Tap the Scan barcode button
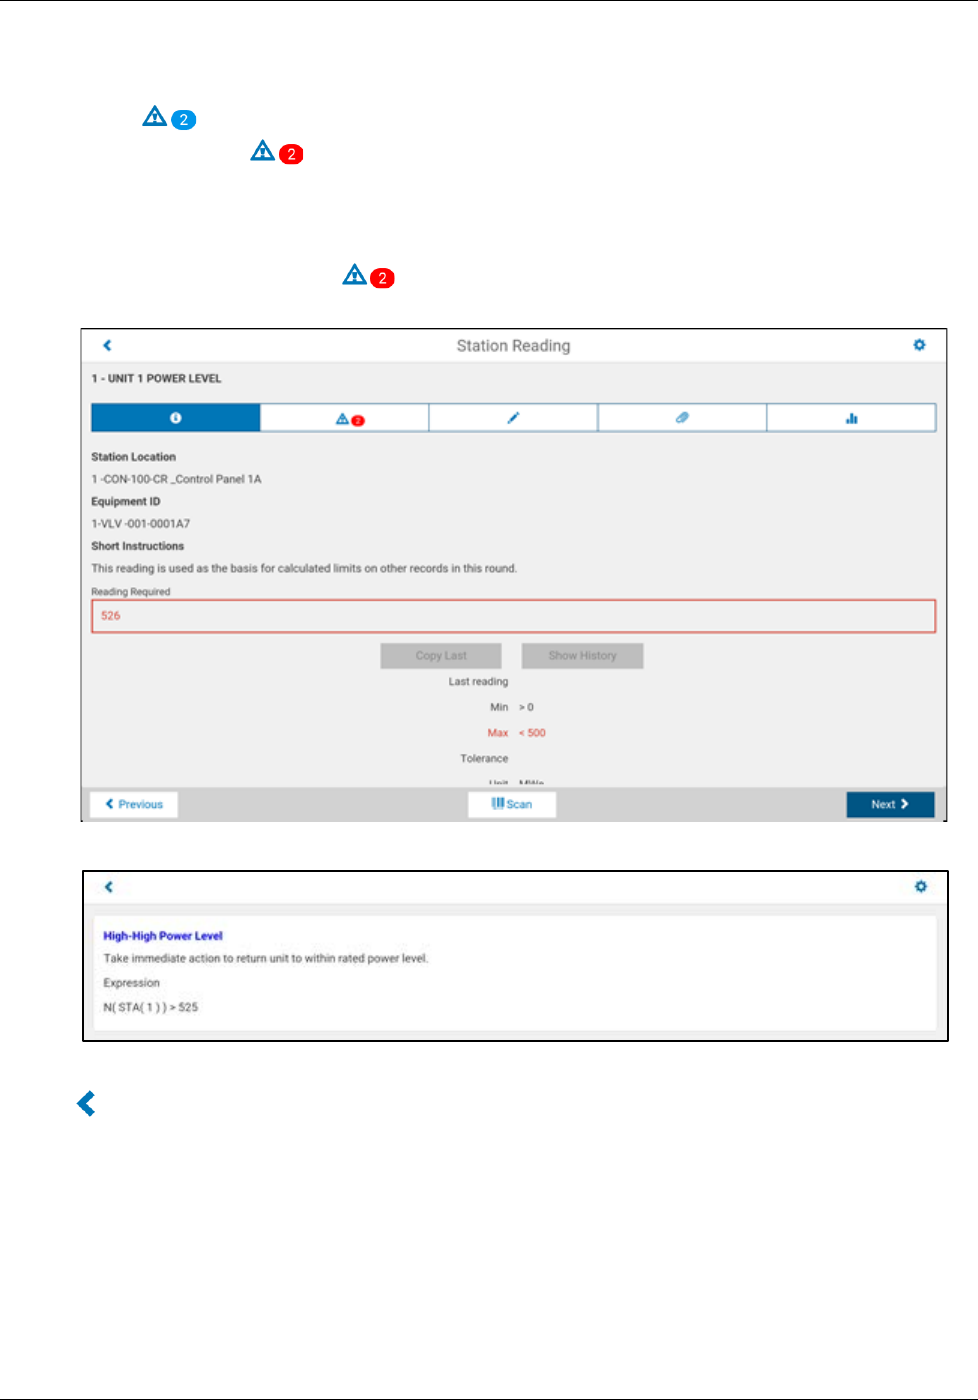The image size is (978, 1400). point(512,804)
